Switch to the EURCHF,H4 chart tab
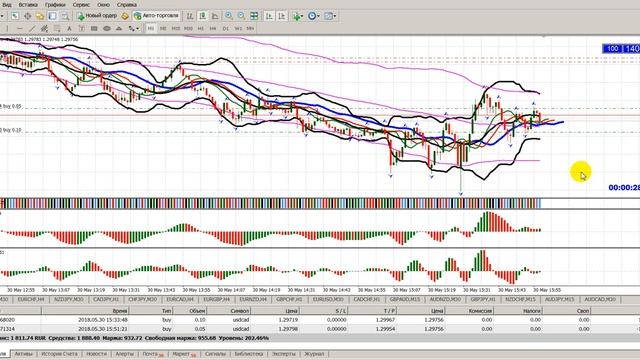This screenshot has height=360, width=640. pyautogui.click(x=31, y=299)
